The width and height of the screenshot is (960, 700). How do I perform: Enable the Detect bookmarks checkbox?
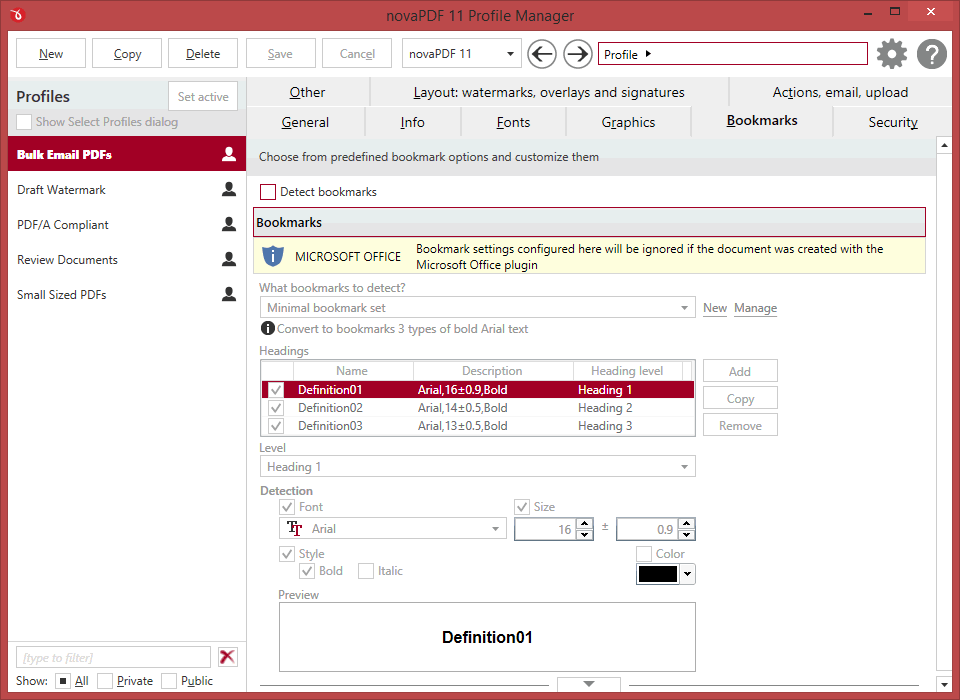(x=268, y=192)
